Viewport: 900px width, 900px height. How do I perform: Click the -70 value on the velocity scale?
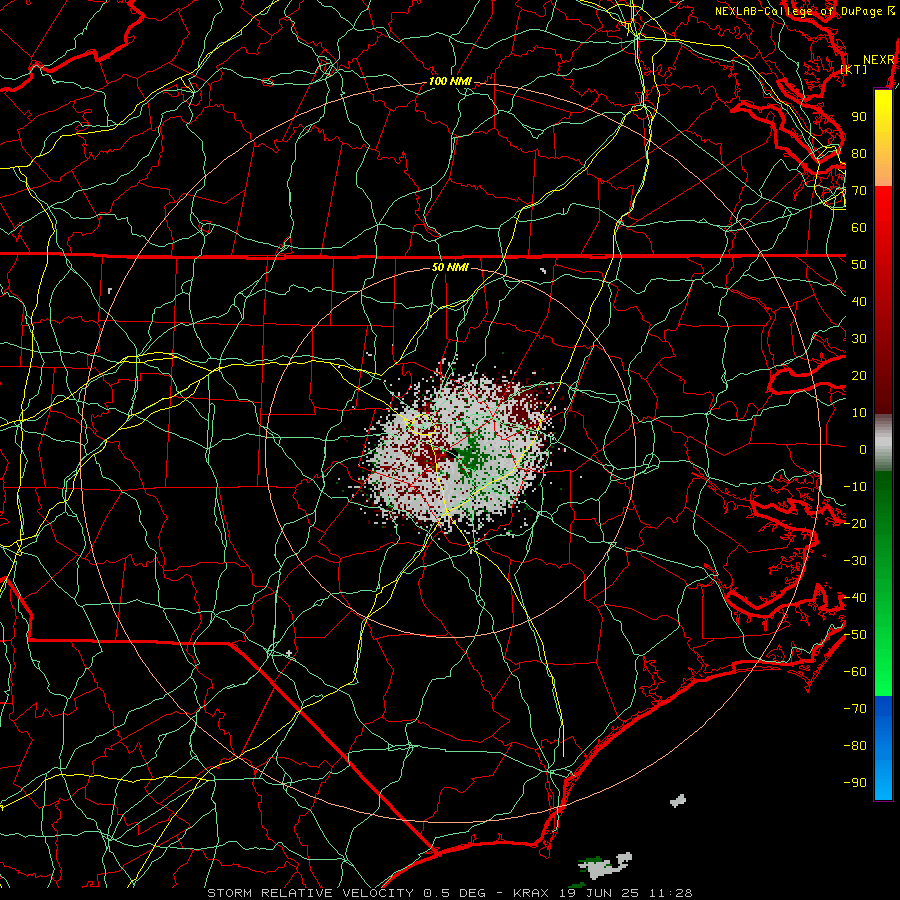[855, 709]
